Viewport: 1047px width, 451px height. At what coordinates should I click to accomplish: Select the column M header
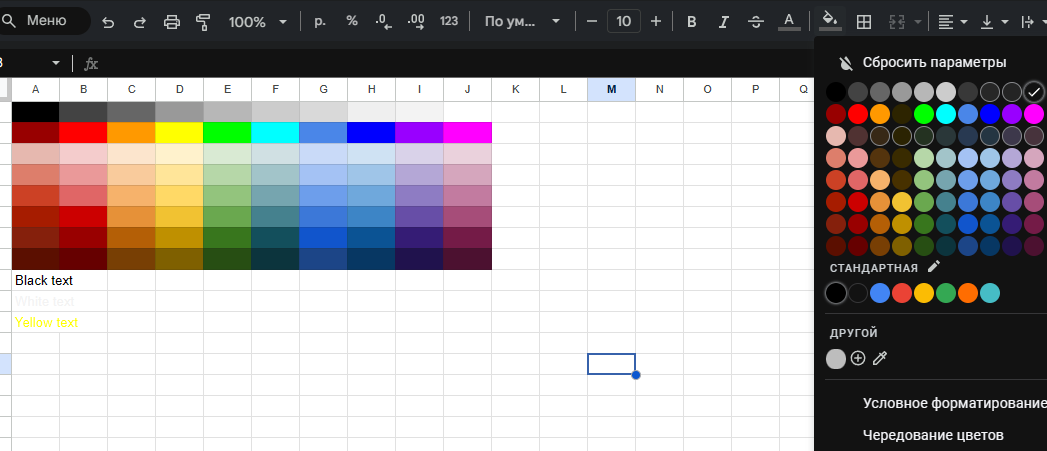(x=612, y=90)
